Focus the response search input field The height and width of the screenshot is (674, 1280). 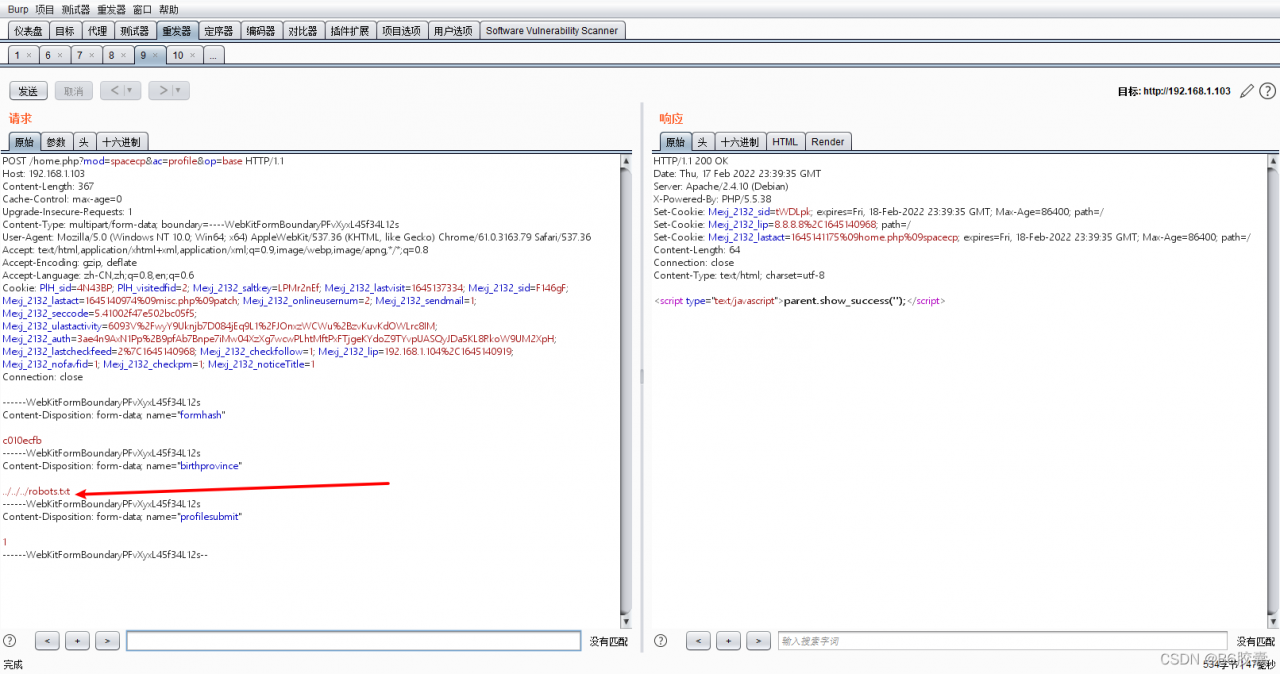tap(1003, 641)
